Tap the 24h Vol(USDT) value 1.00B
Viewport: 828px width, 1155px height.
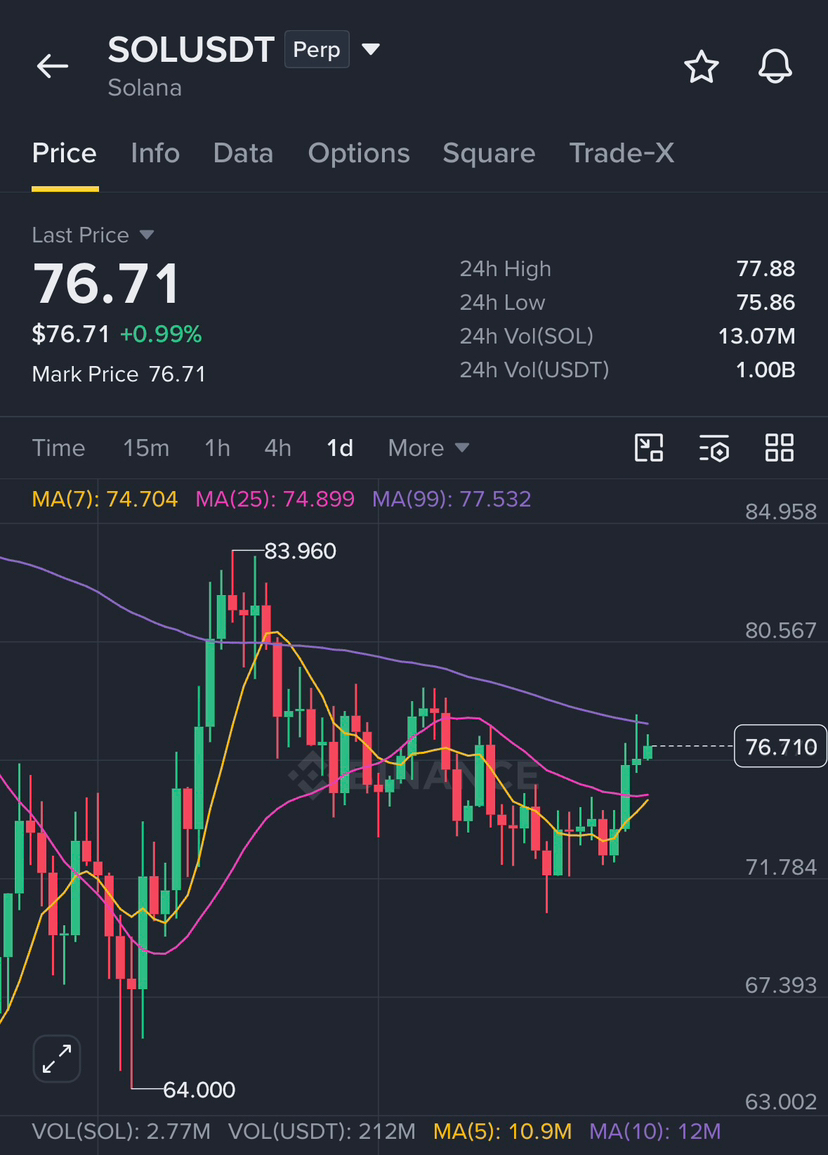pyautogui.click(x=765, y=369)
